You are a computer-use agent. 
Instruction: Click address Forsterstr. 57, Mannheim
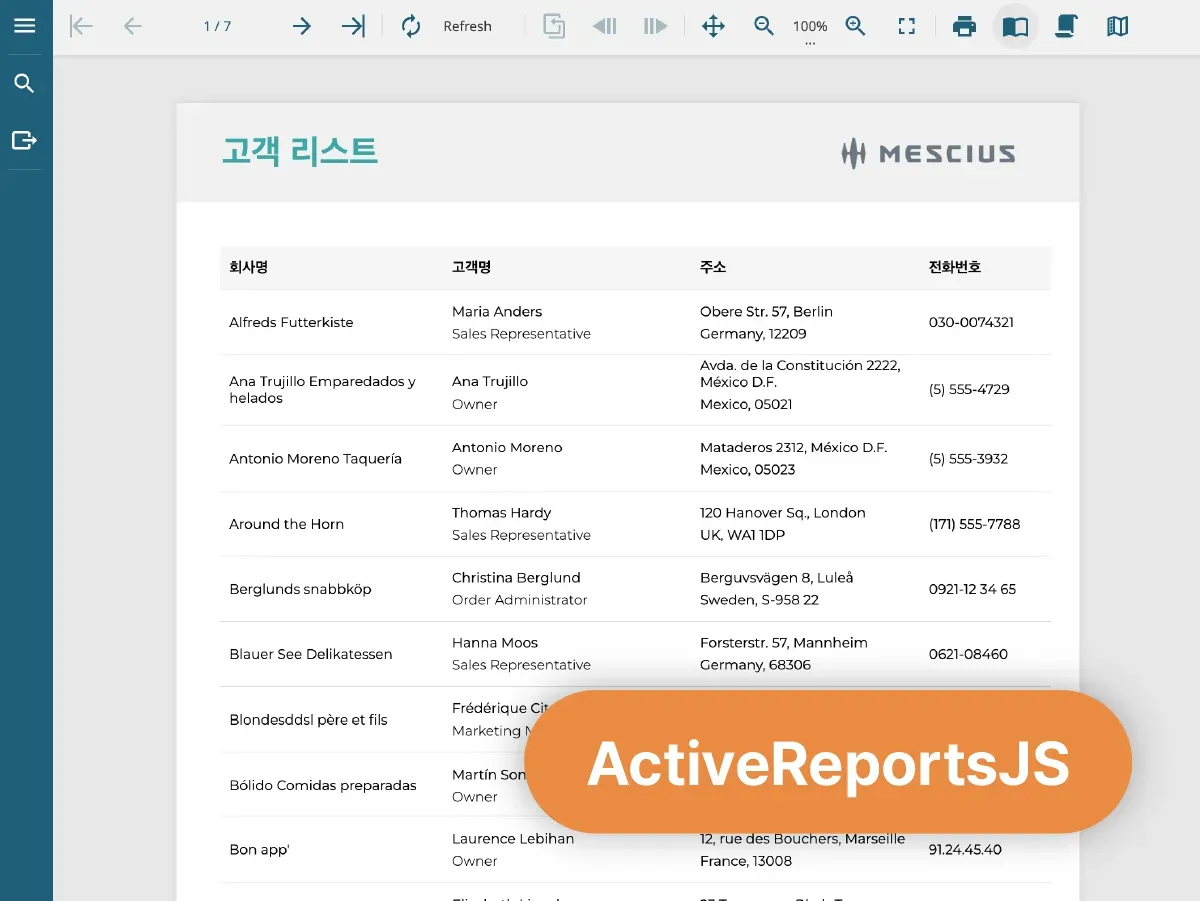pos(783,642)
